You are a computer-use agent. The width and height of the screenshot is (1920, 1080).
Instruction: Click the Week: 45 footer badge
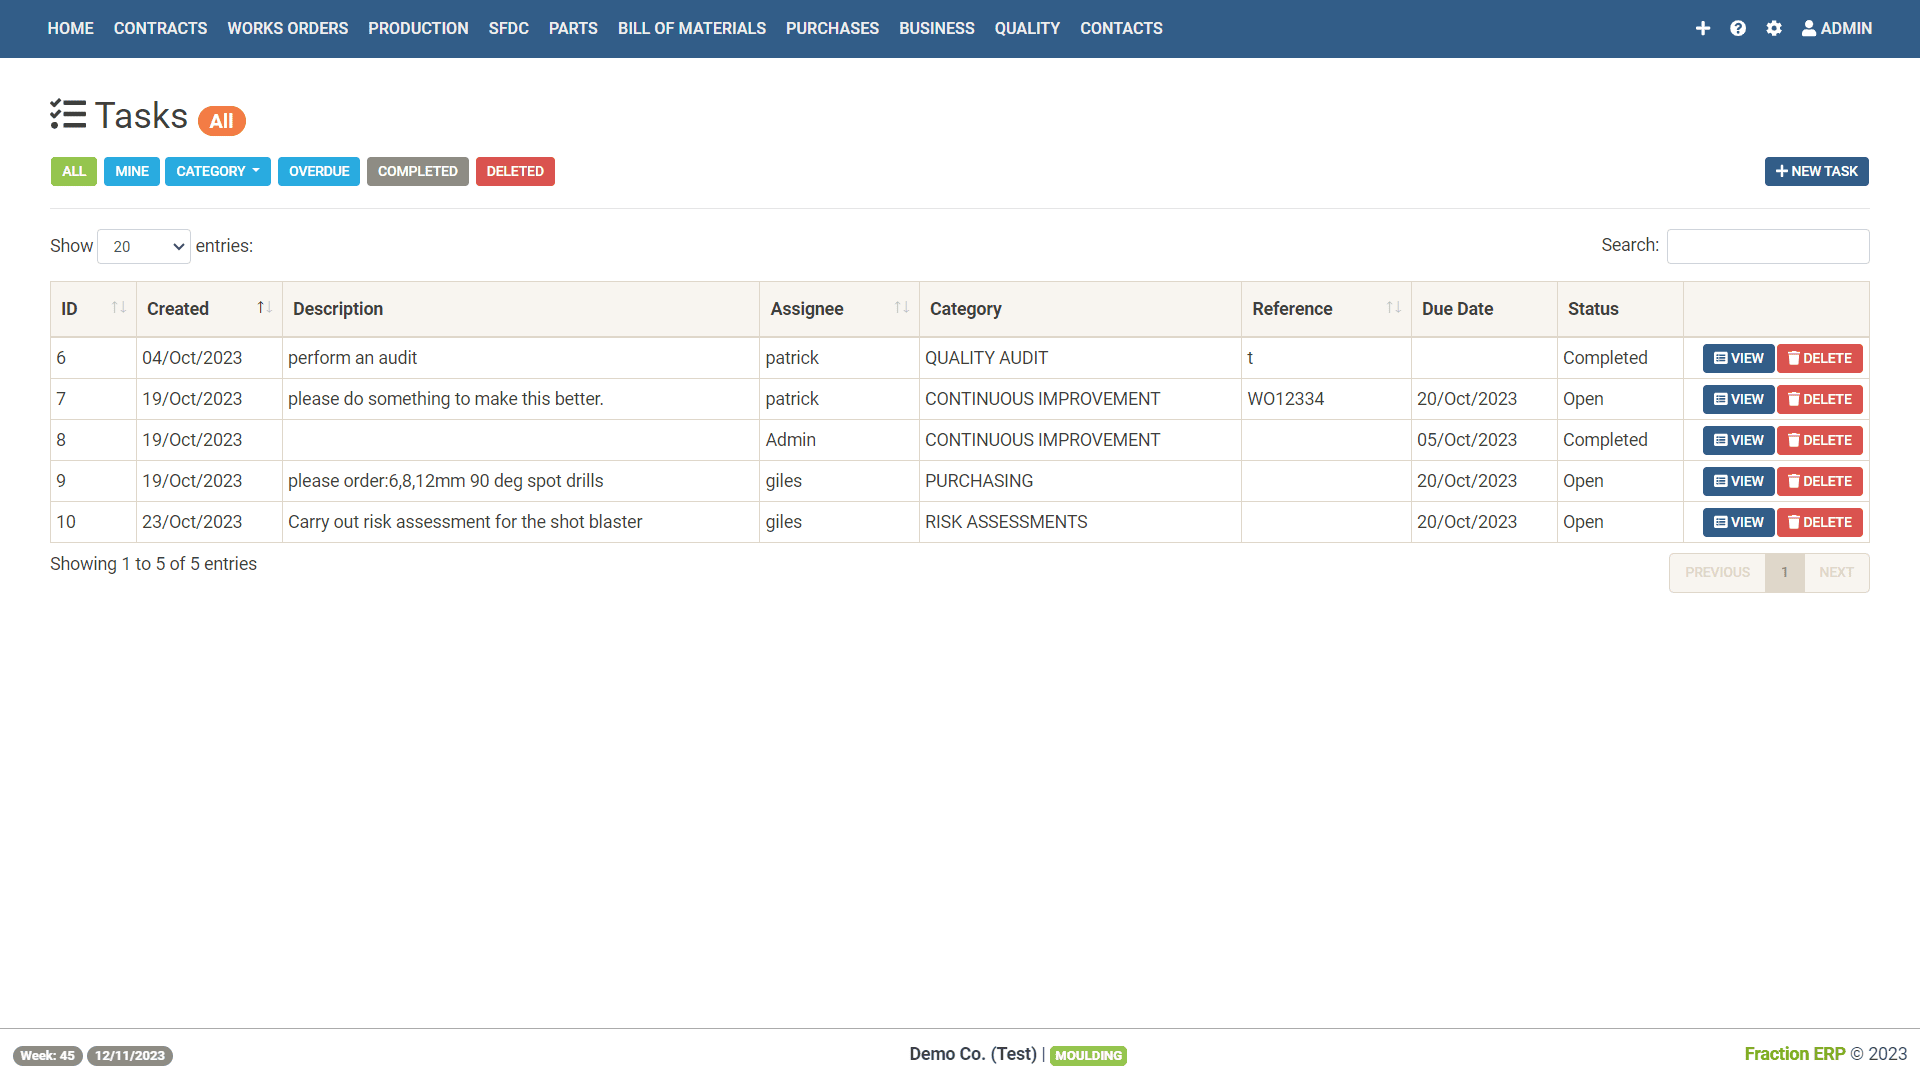(x=47, y=1056)
